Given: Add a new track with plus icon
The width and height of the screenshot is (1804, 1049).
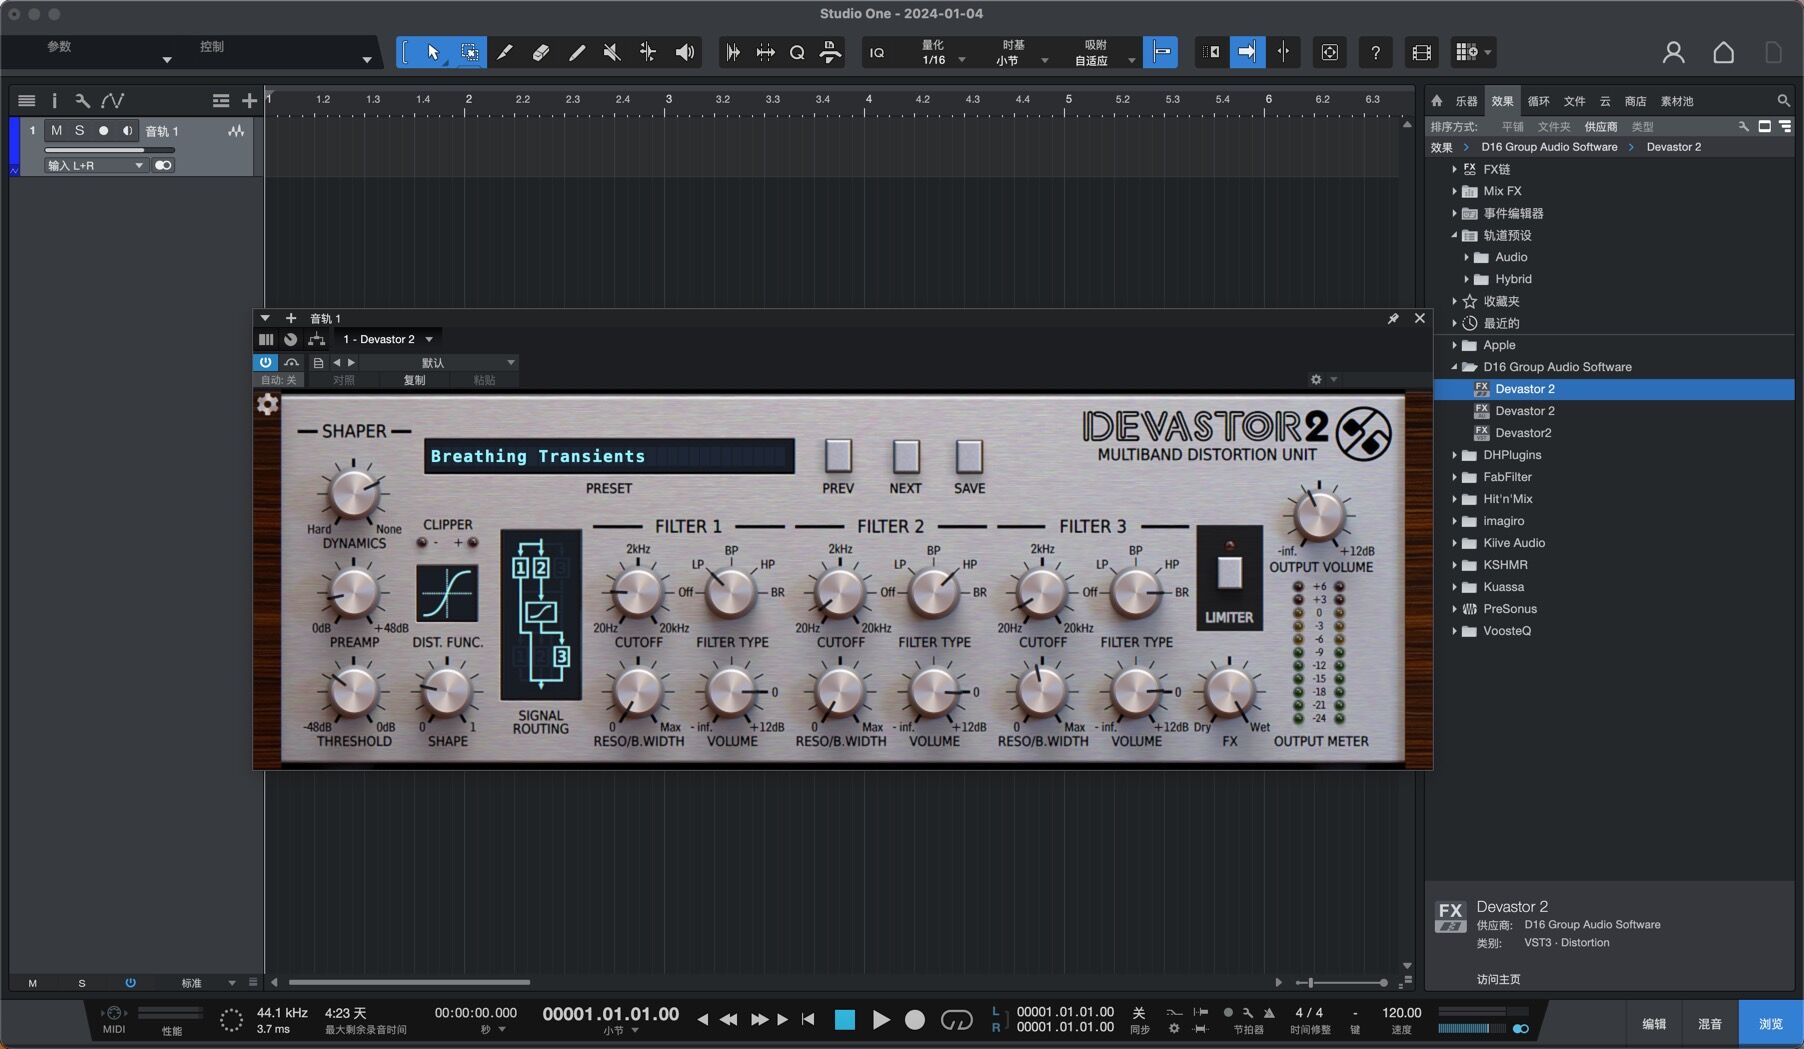Looking at the screenshot, I should [249, 100].
